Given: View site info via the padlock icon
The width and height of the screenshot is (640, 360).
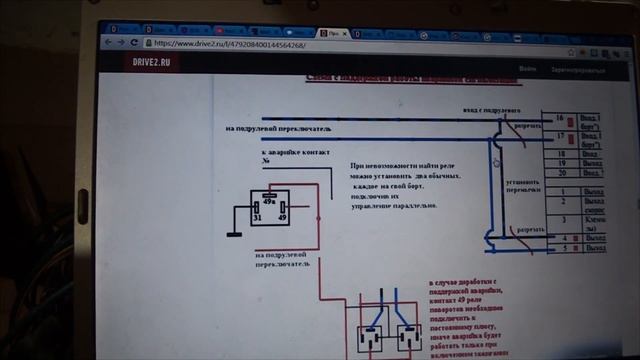Looking at the screenshot, I should coord(149,43).
